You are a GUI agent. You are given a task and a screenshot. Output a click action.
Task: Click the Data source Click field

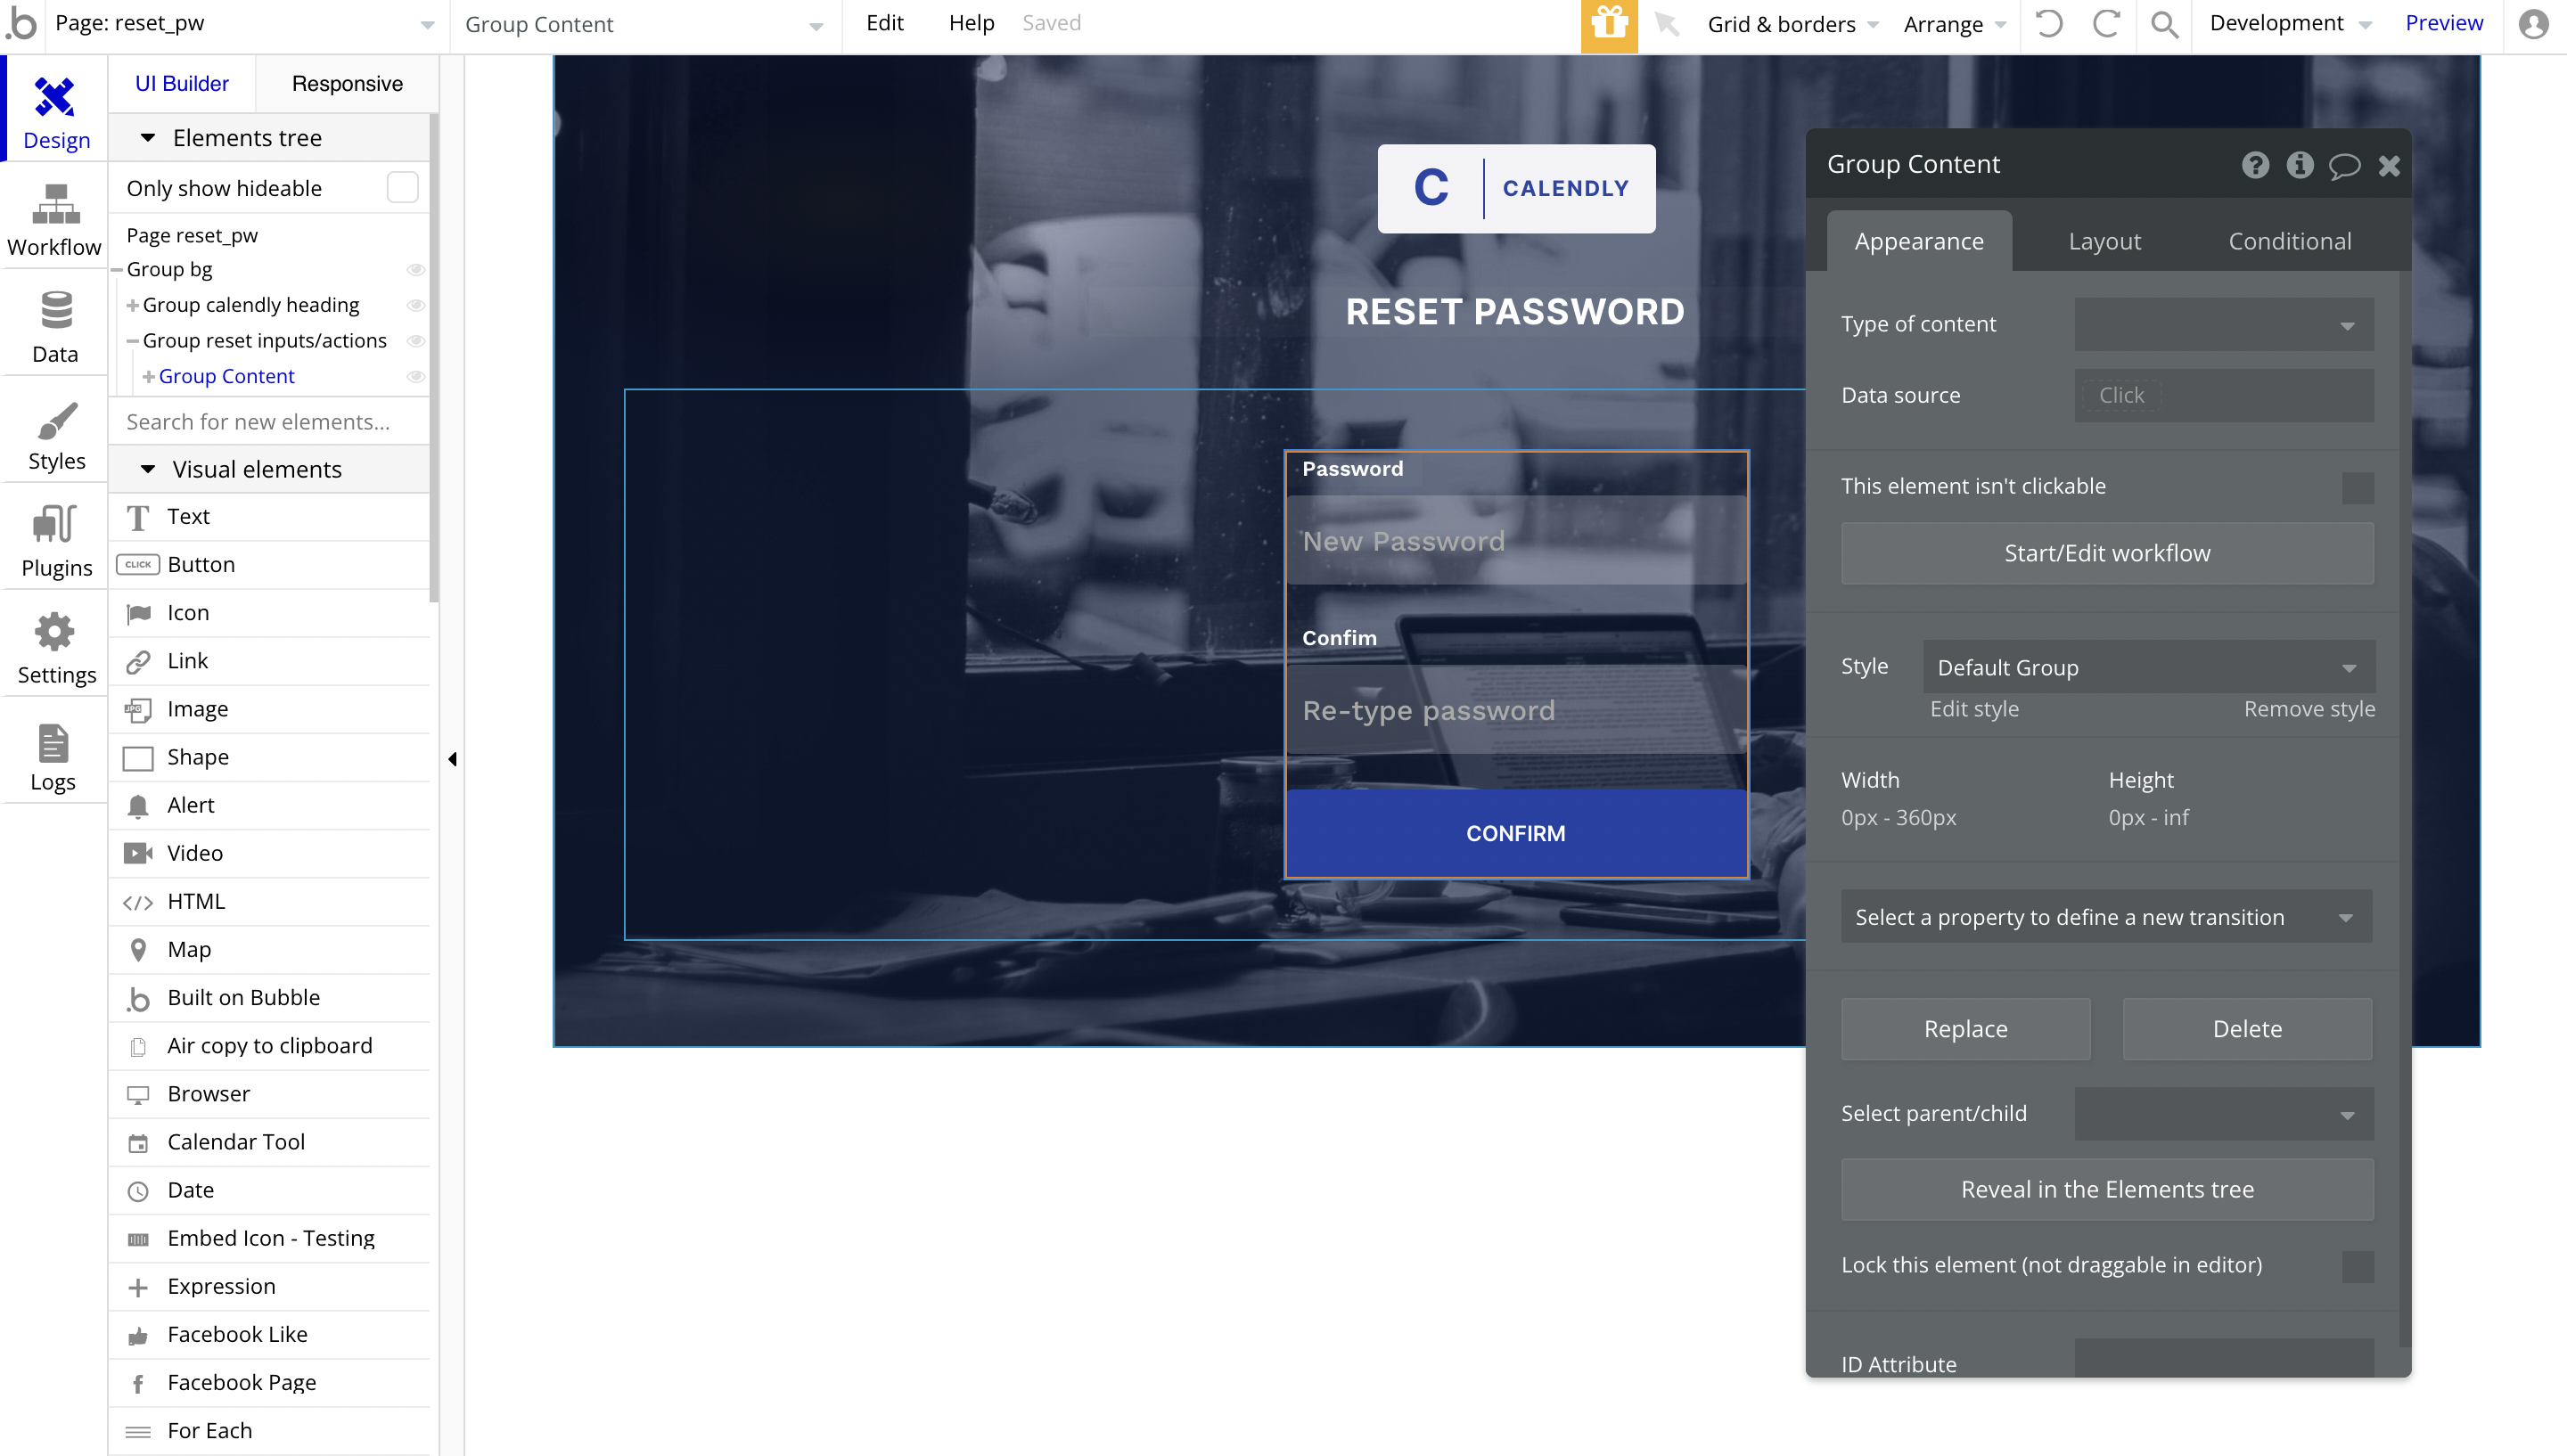click(x=2121, y=396)
